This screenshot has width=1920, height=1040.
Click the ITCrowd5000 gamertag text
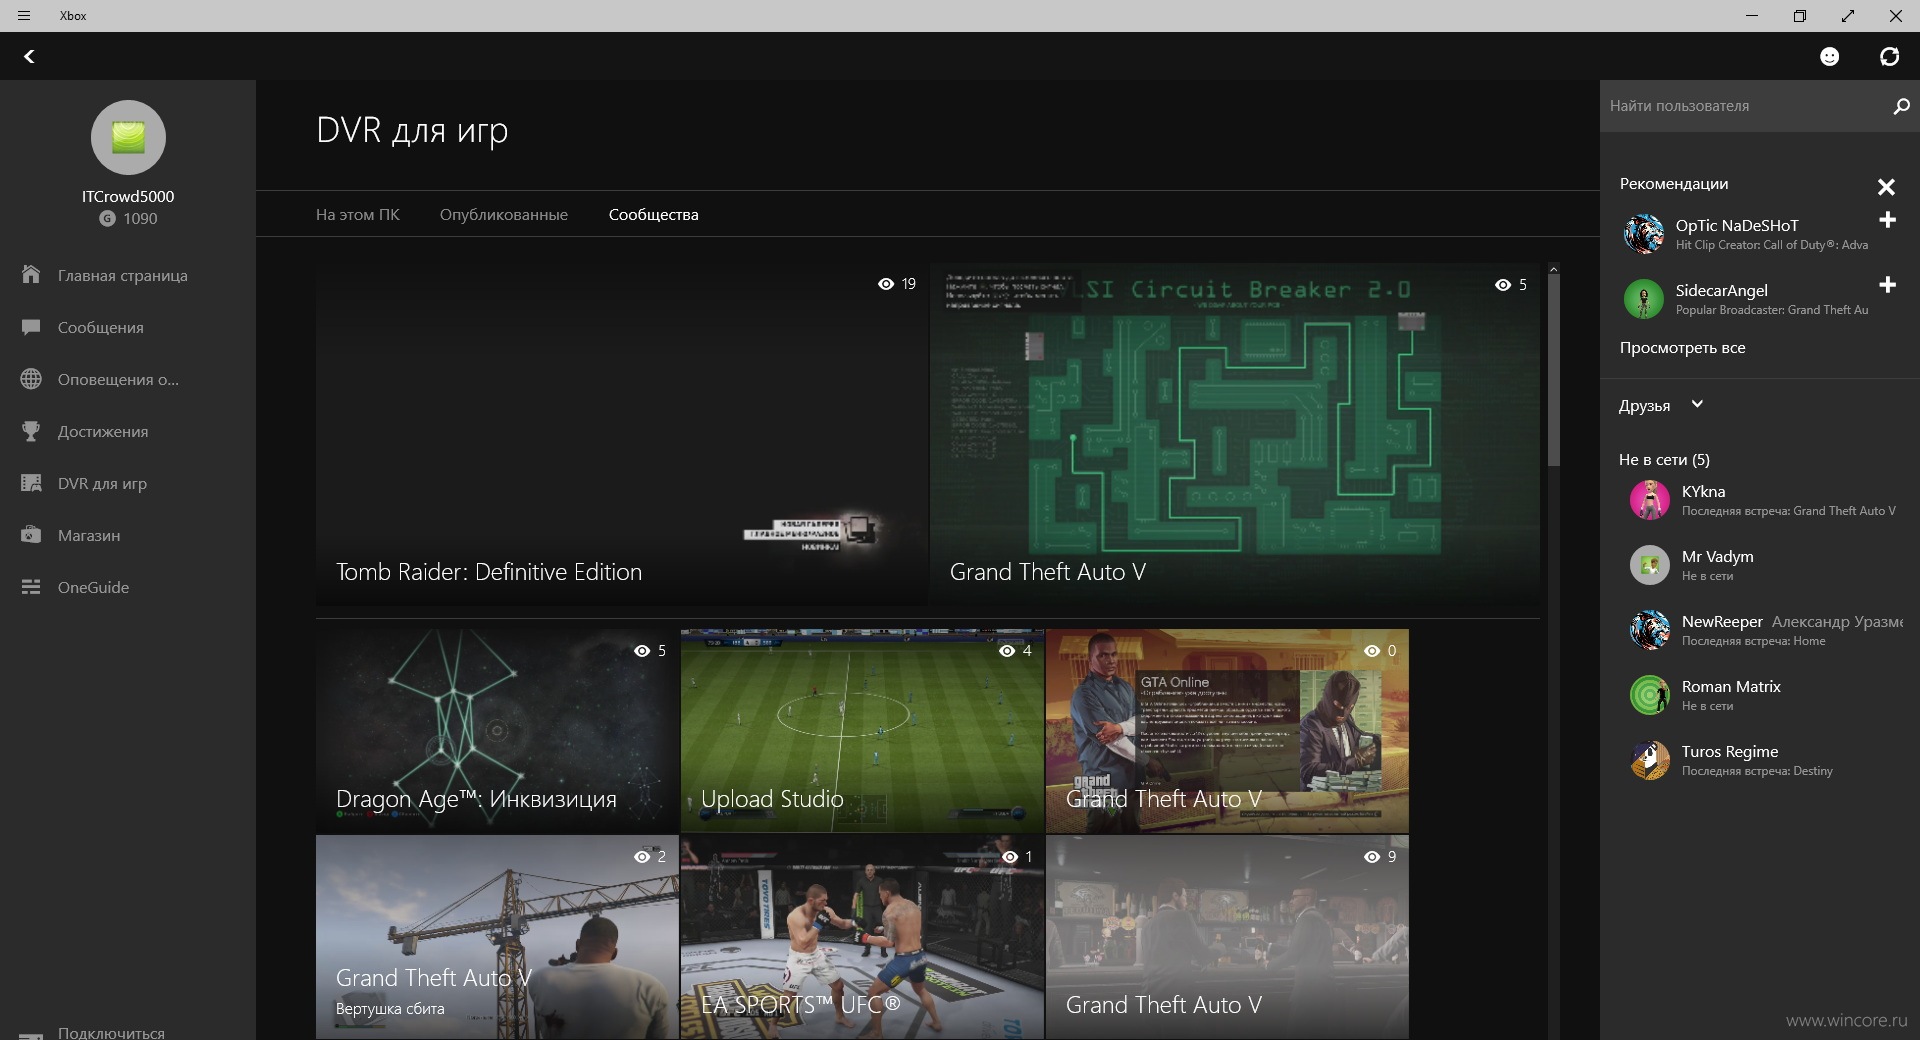point(128,197)
